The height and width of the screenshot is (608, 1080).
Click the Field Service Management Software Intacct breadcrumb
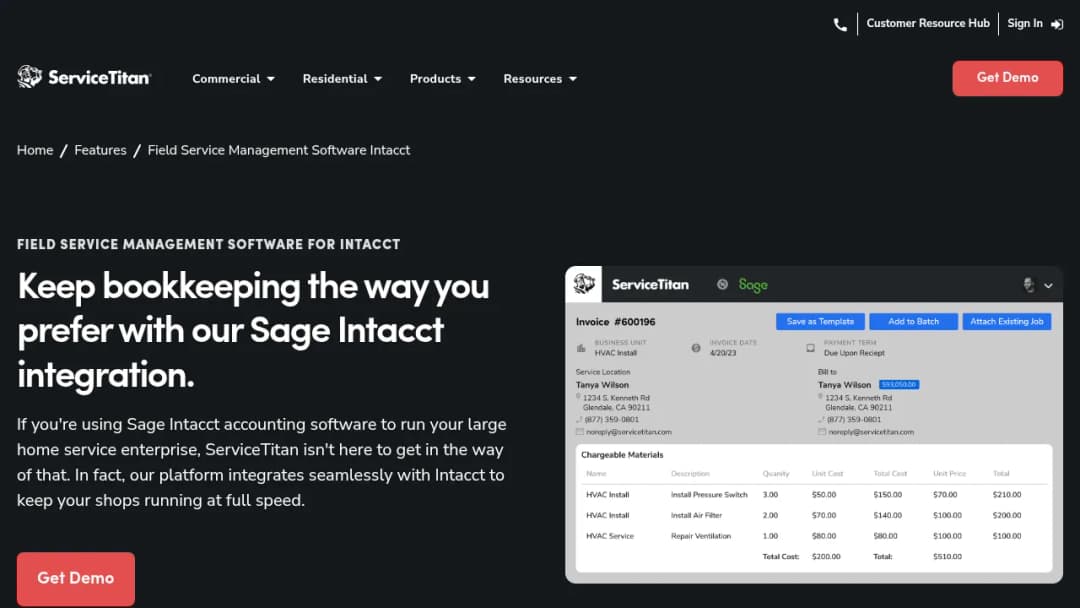[279, 150]
